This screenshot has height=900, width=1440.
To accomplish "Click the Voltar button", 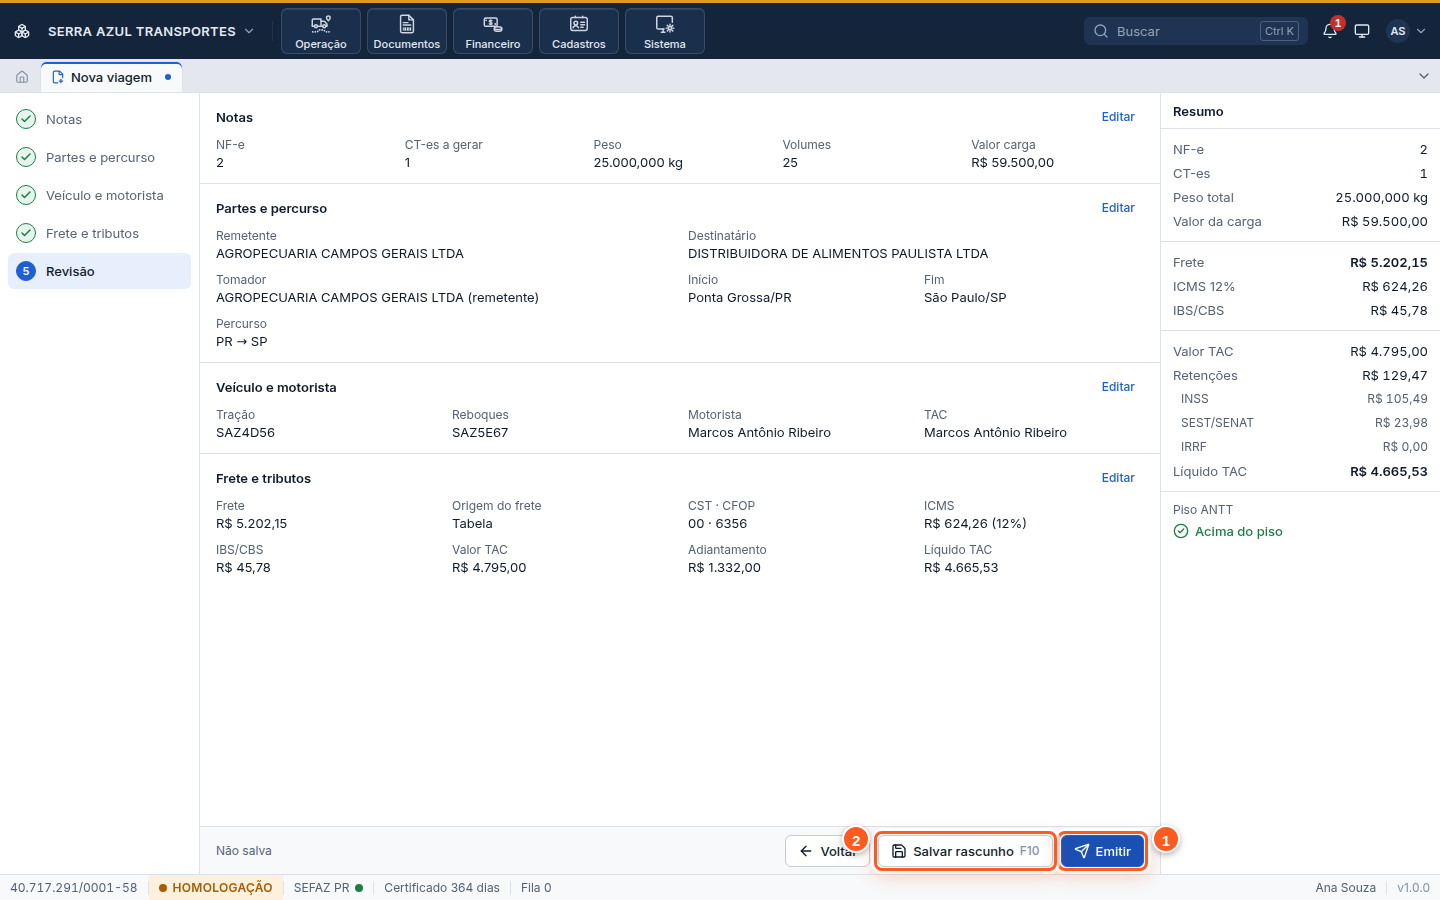I will coord(827,851).
